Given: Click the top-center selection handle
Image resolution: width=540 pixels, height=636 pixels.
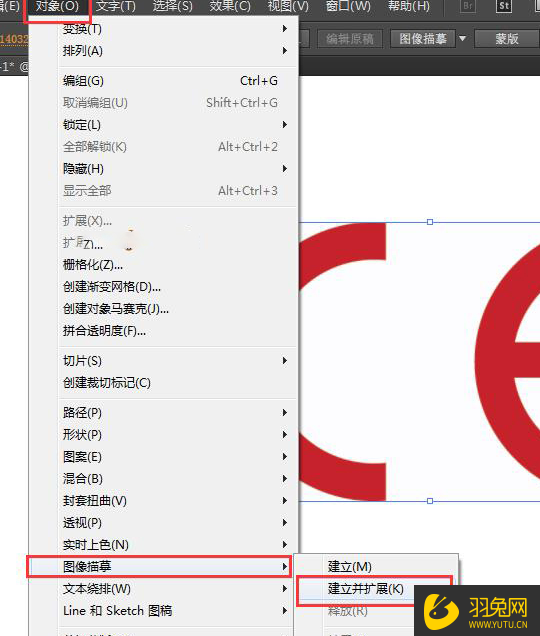Looking at the screenshot, I should 430,222.
